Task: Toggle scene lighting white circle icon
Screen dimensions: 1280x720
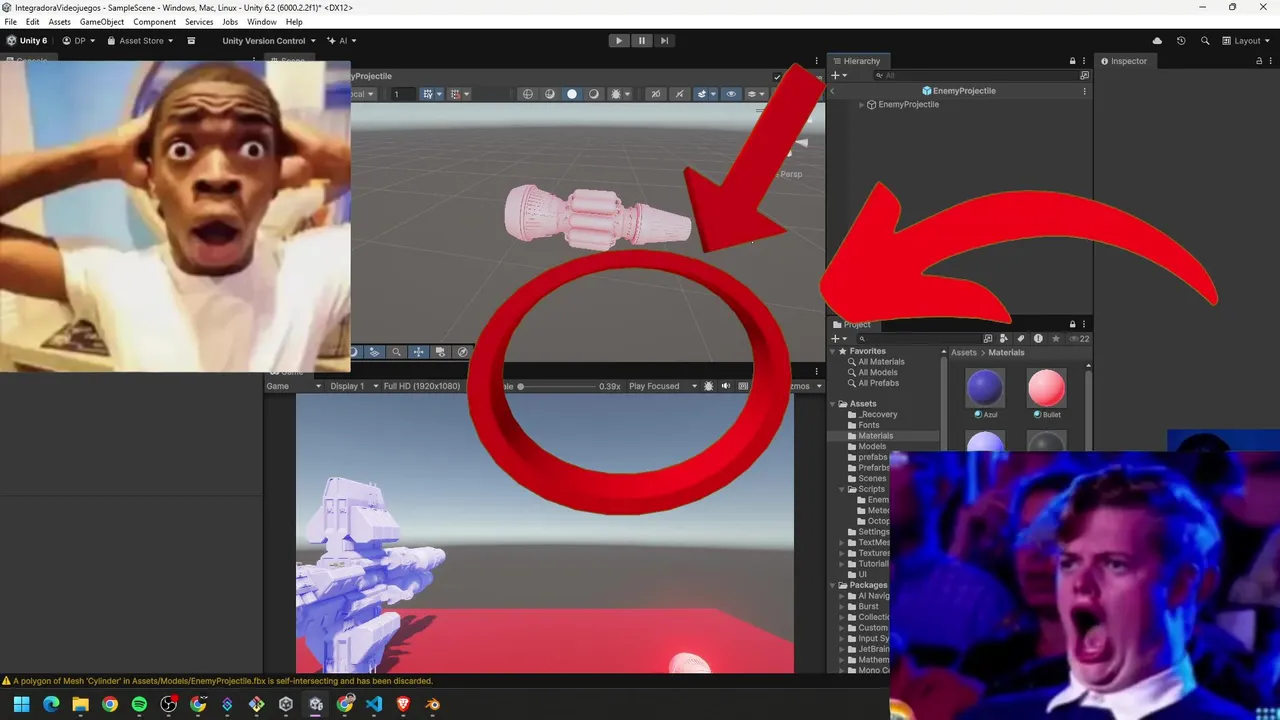Action: (x=572, y=94)
